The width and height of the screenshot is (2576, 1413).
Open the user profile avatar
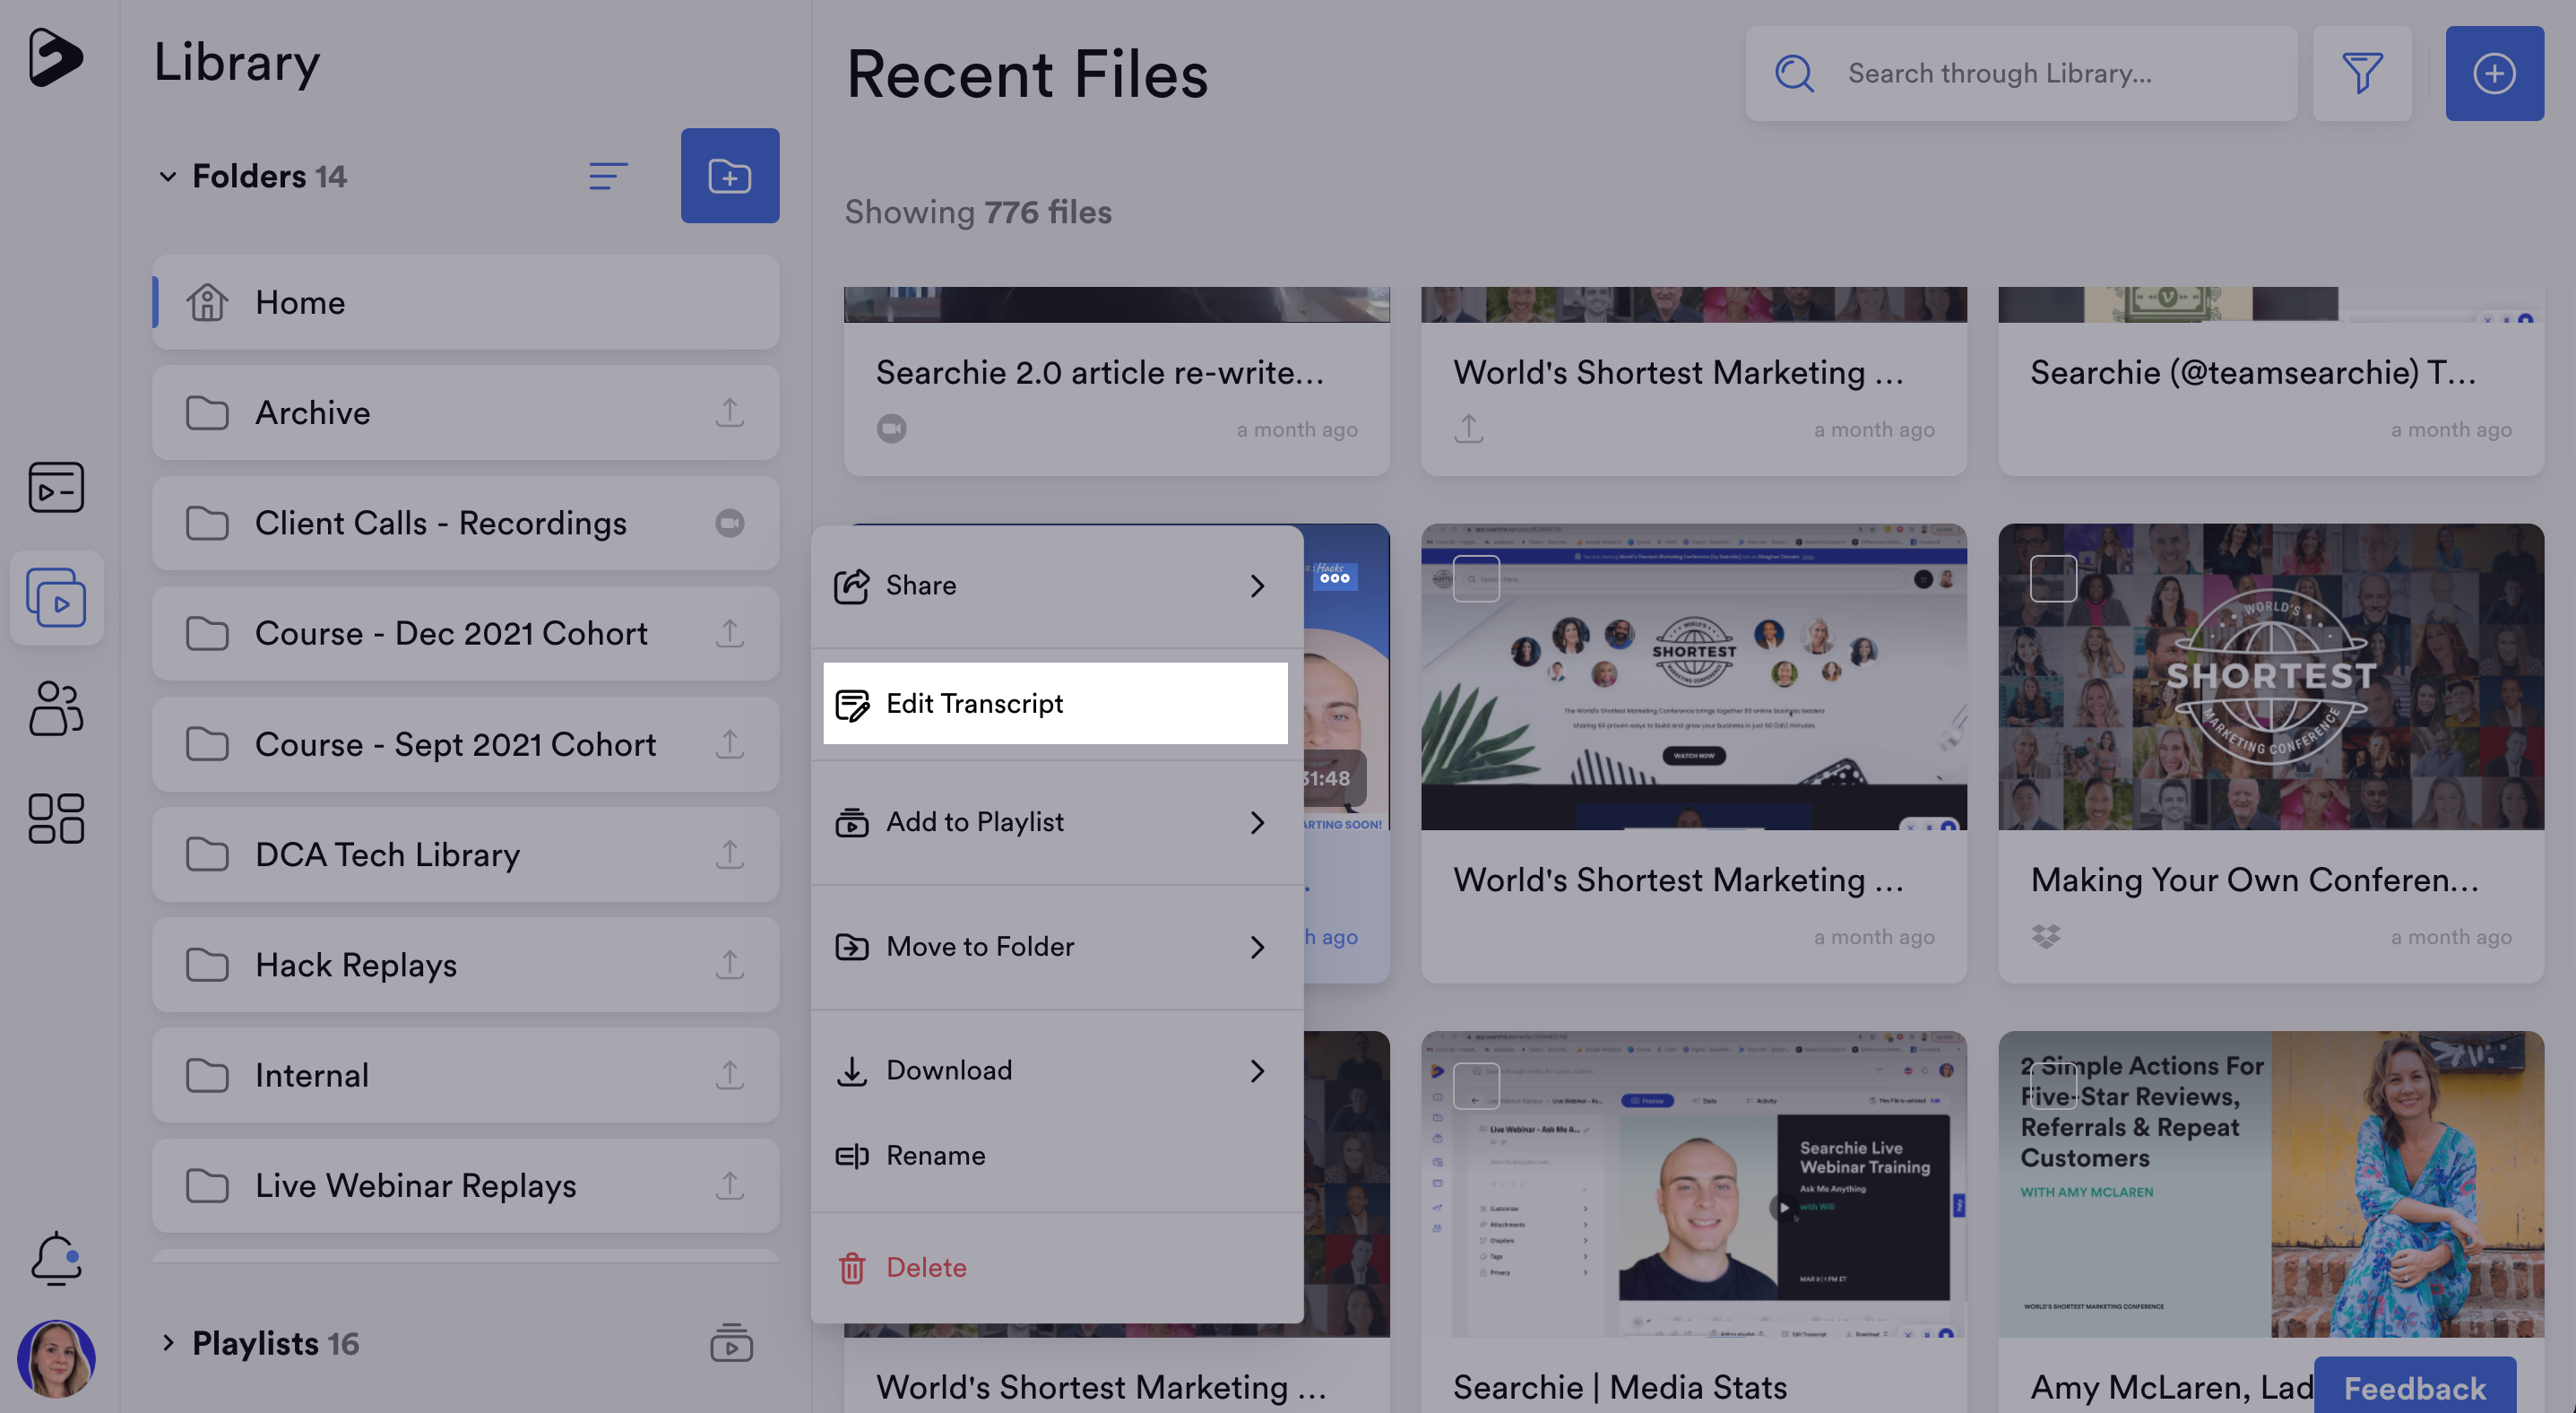56,1358
